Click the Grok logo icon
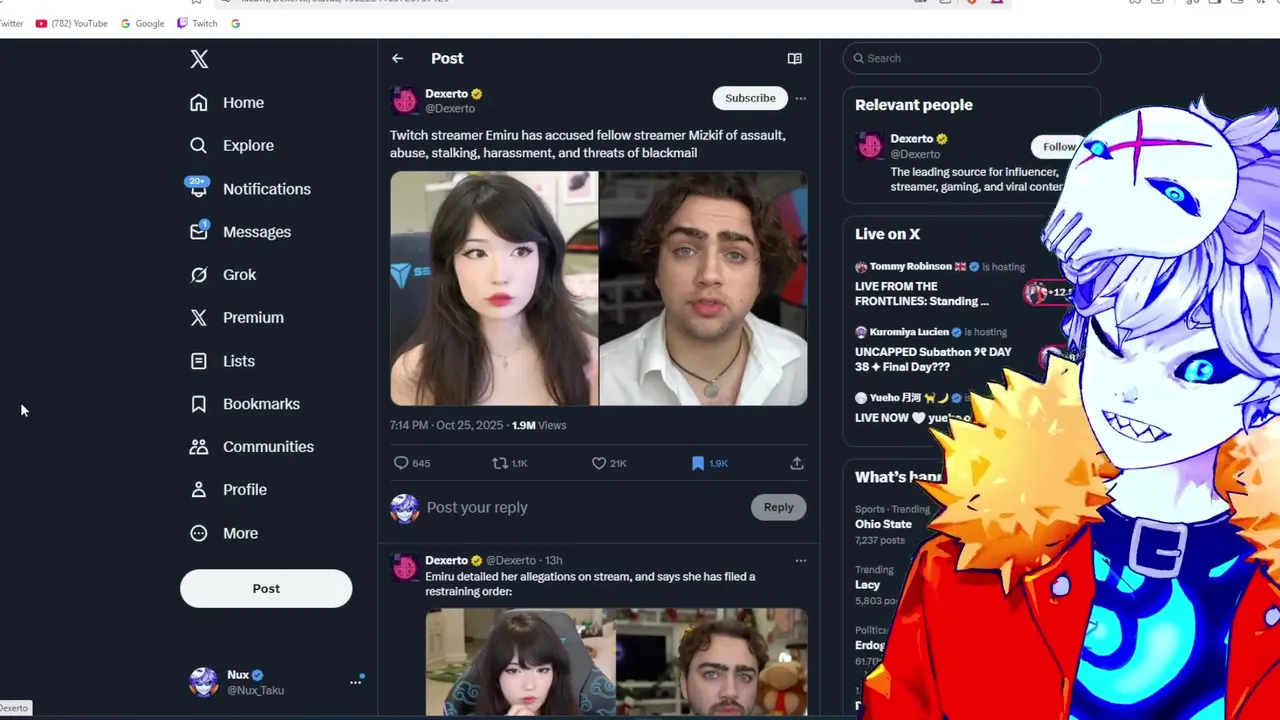 point(199,275)
